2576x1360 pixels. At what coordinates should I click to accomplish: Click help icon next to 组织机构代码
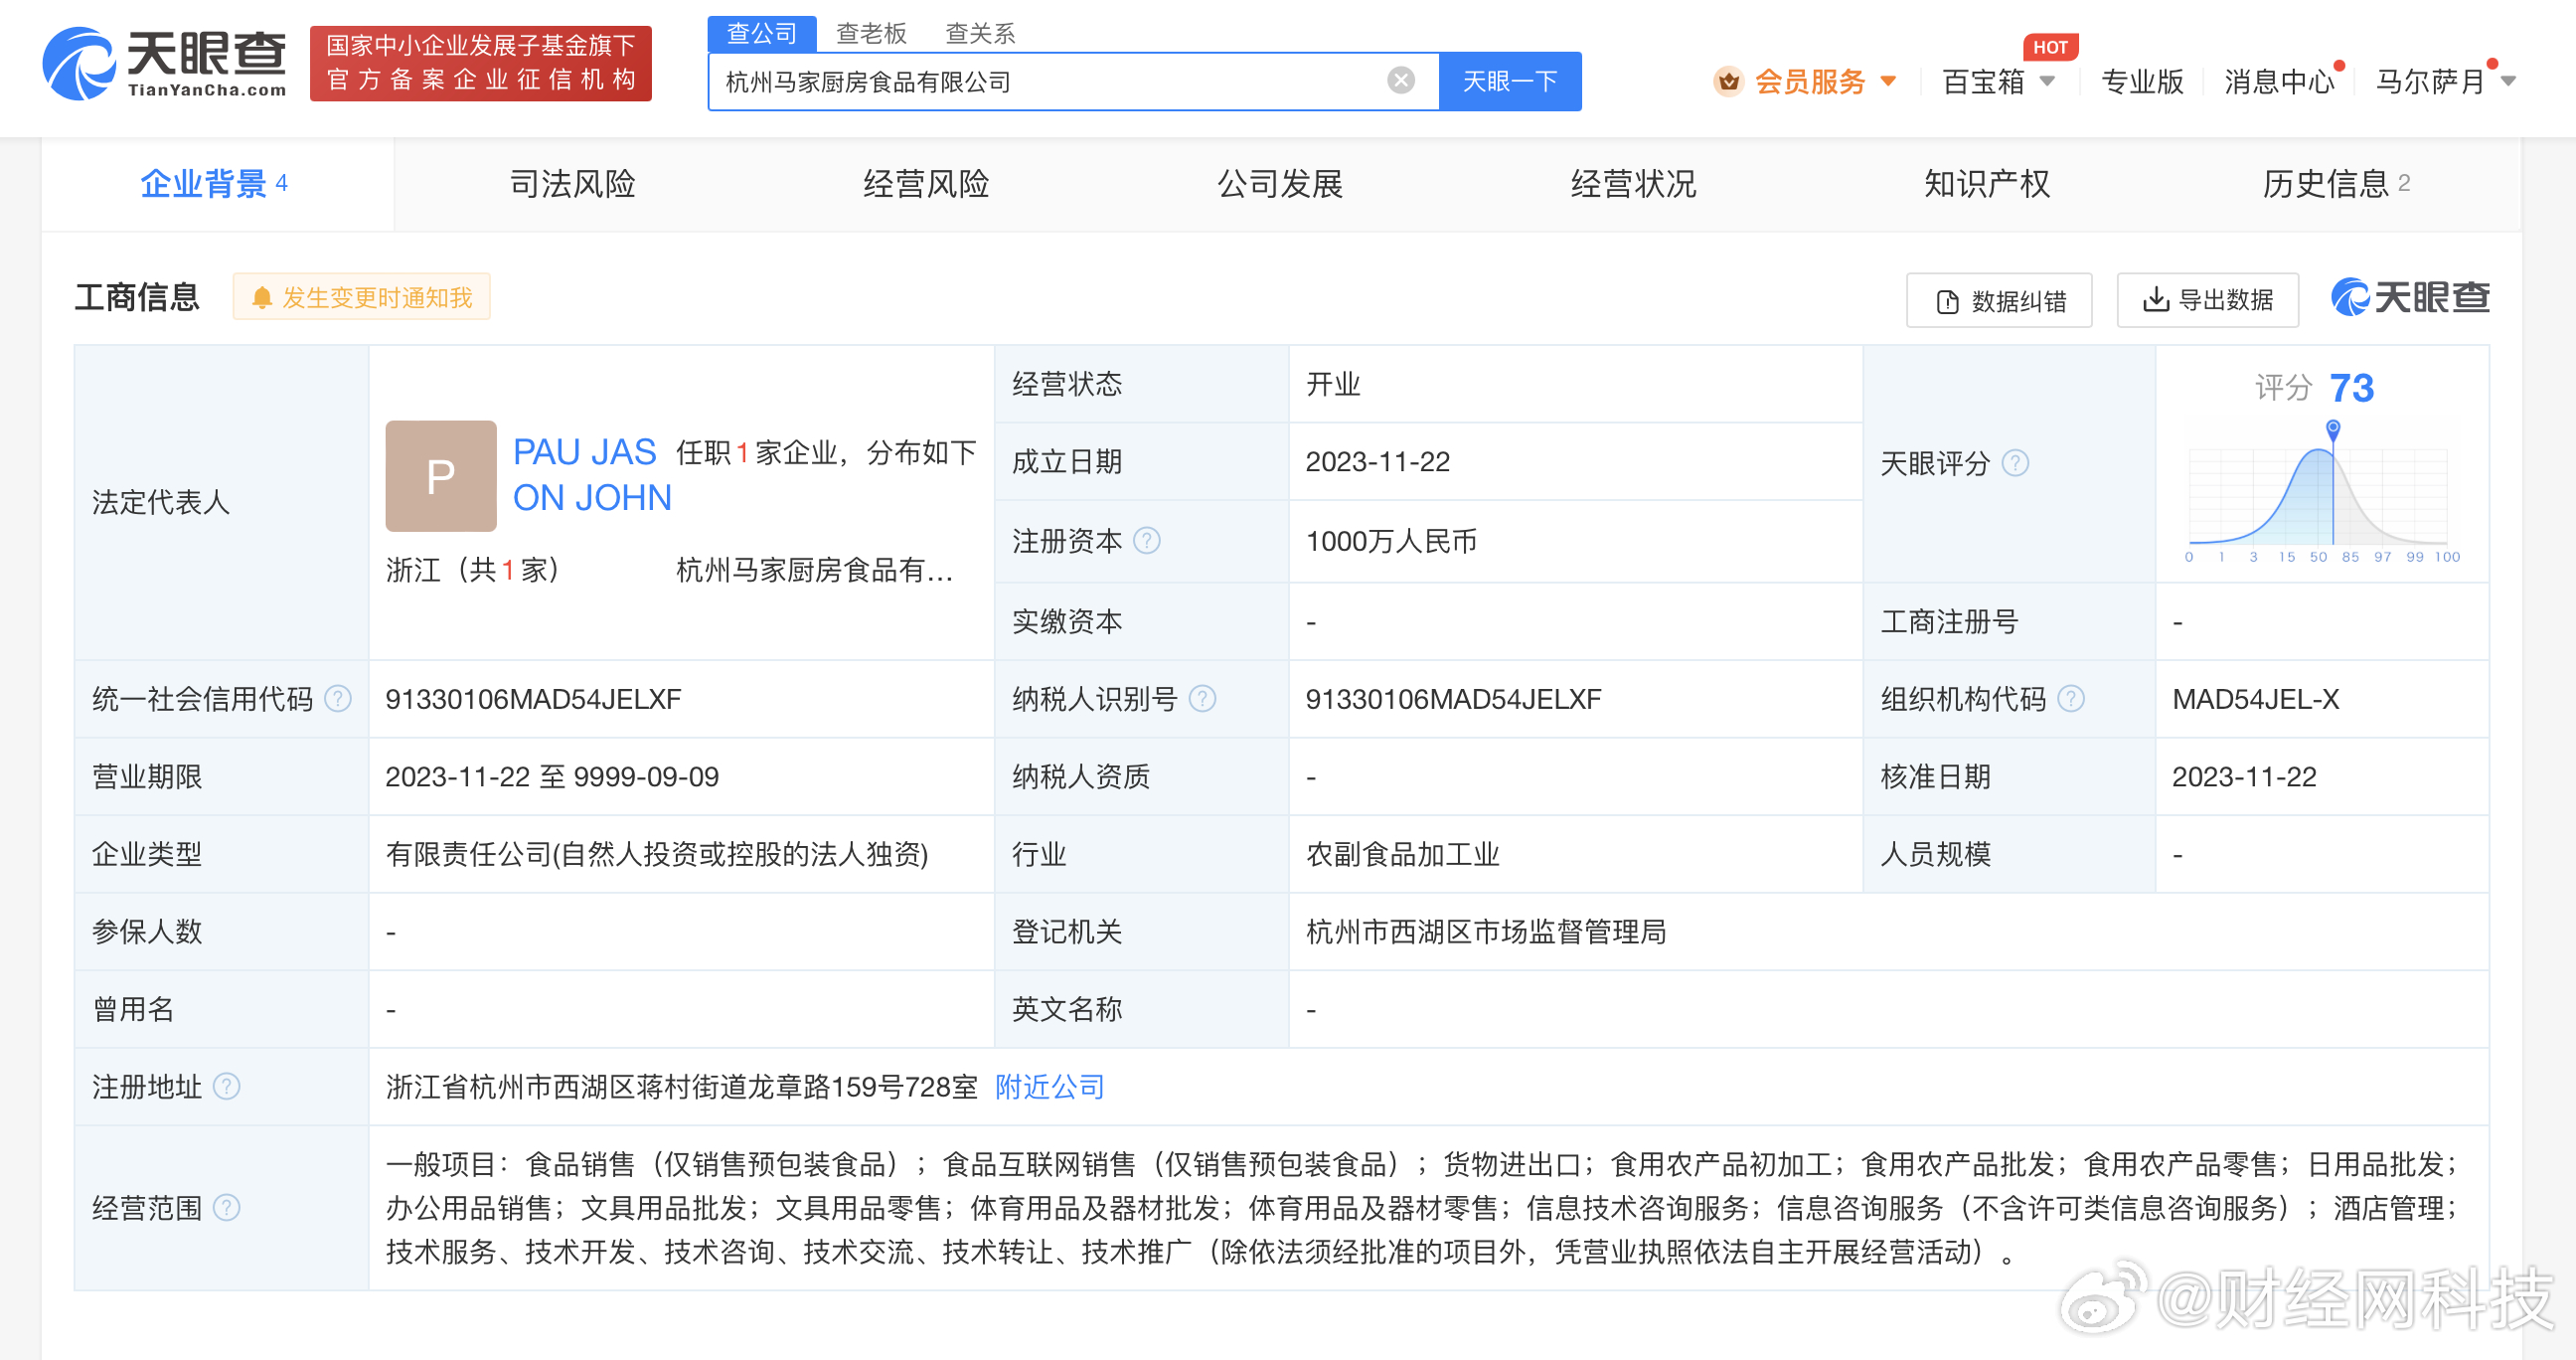click(x=2071, y=699)
